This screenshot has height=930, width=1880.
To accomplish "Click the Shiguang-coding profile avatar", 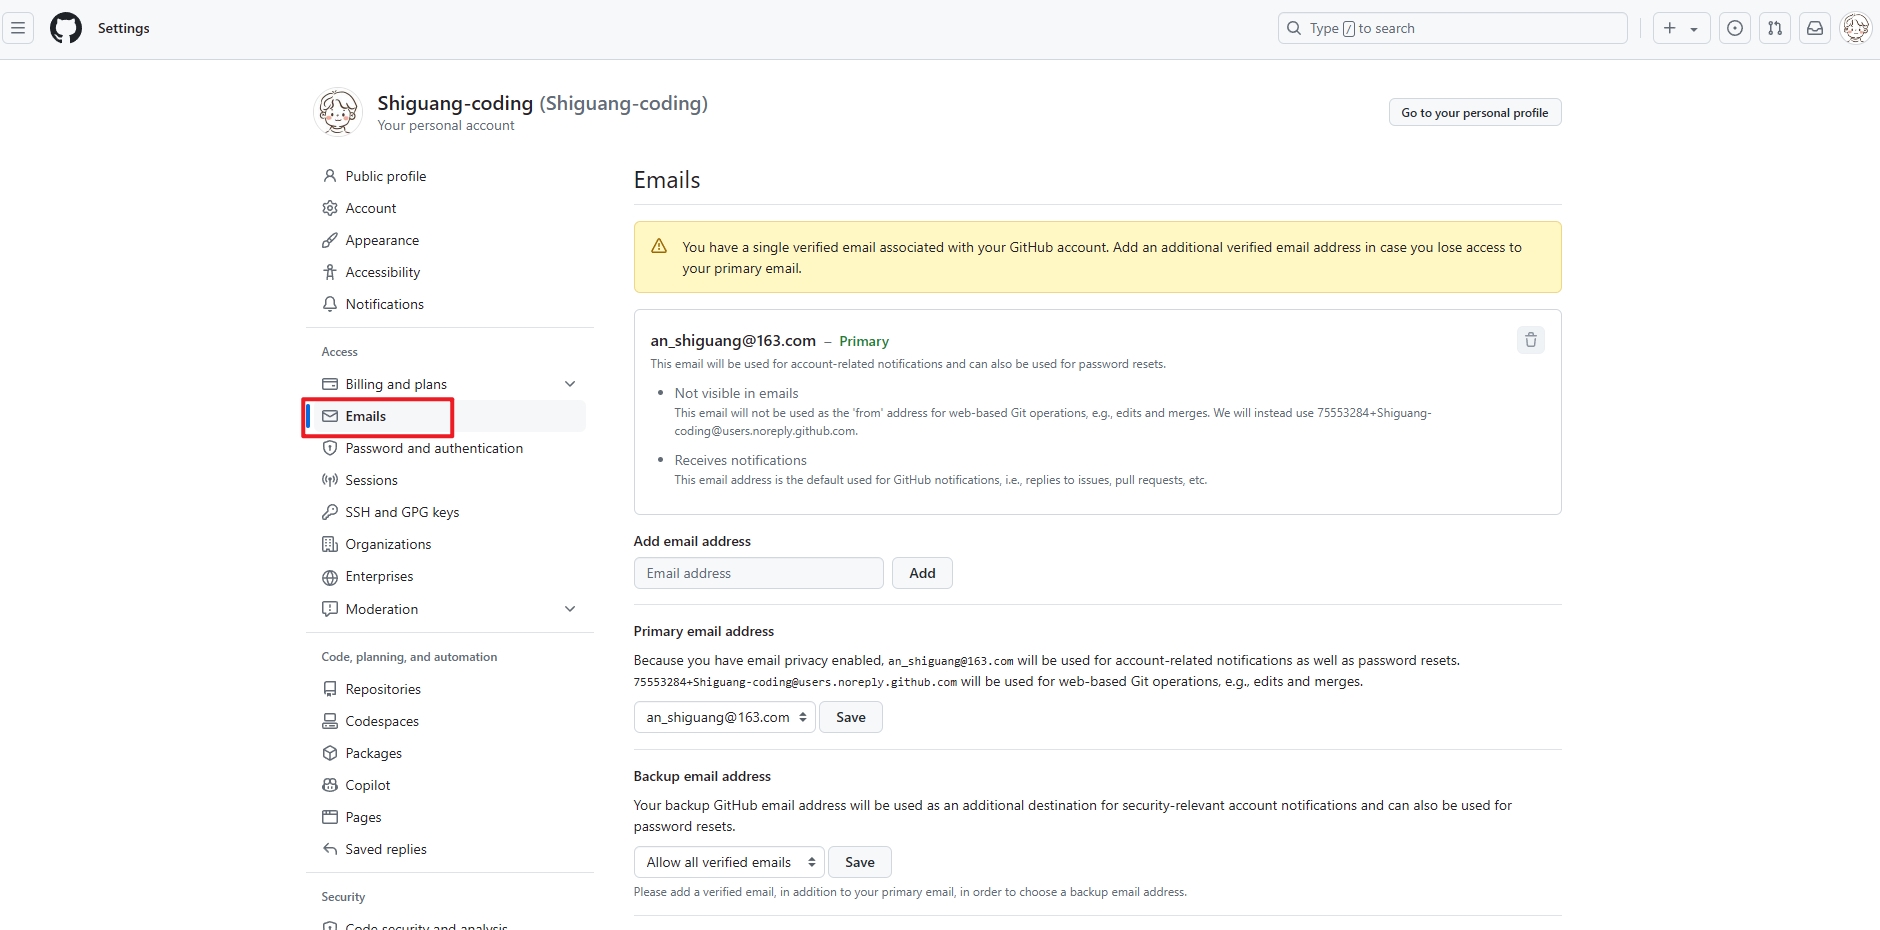I will click(x=338, y=112).
